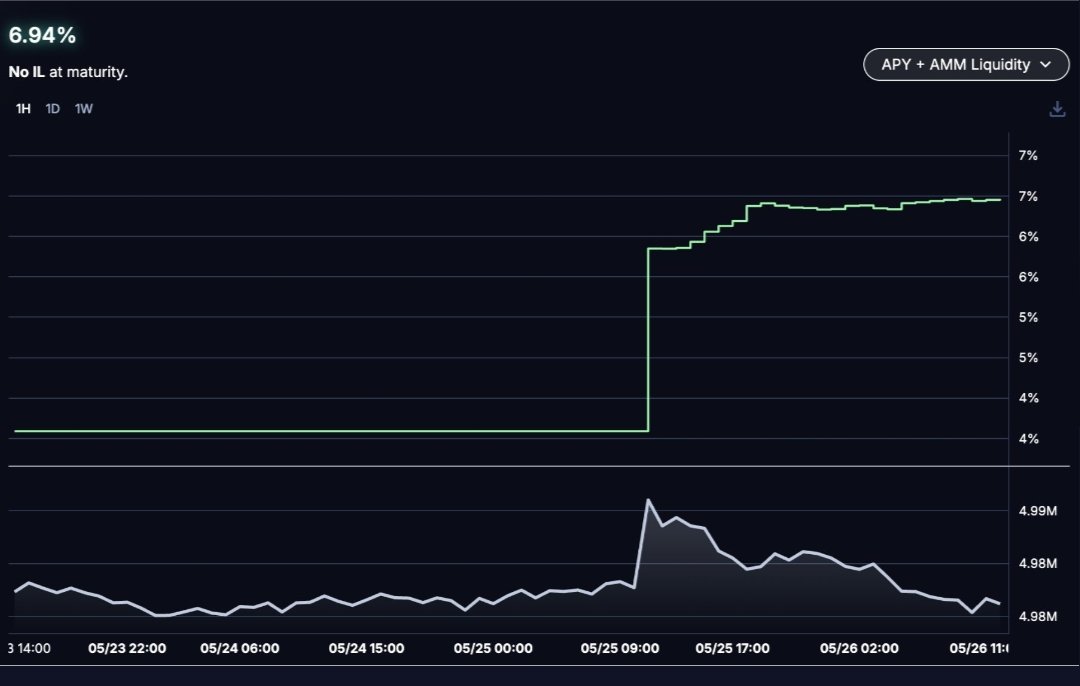Select the 1H timeframe tab

pos(23,109)
